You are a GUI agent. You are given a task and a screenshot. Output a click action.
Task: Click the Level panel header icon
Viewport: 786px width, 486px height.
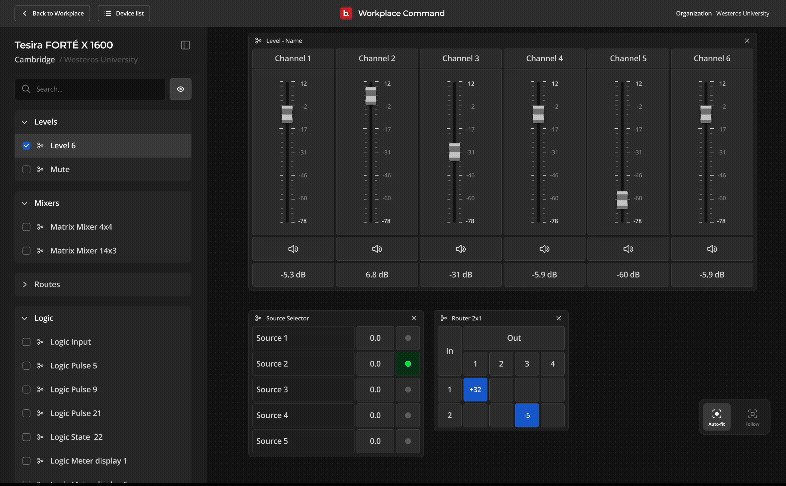click(258, 41)
